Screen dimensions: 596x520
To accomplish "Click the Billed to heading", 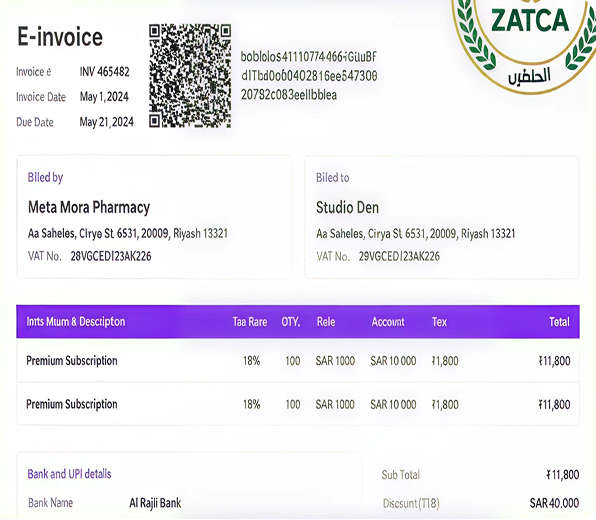I will [x=333, y=178].
